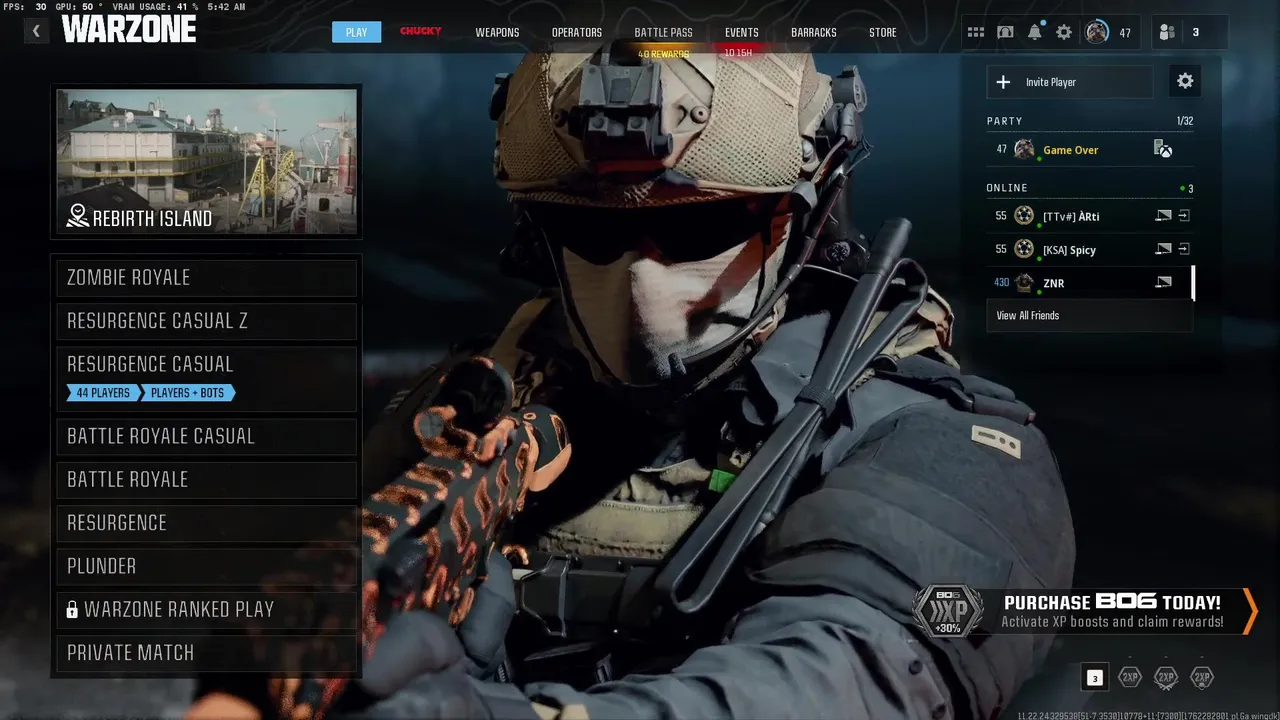Select Plunder mode
The width and height of the screenshot is (1280, 720).
pyautogui.click(x=206, y=566)
